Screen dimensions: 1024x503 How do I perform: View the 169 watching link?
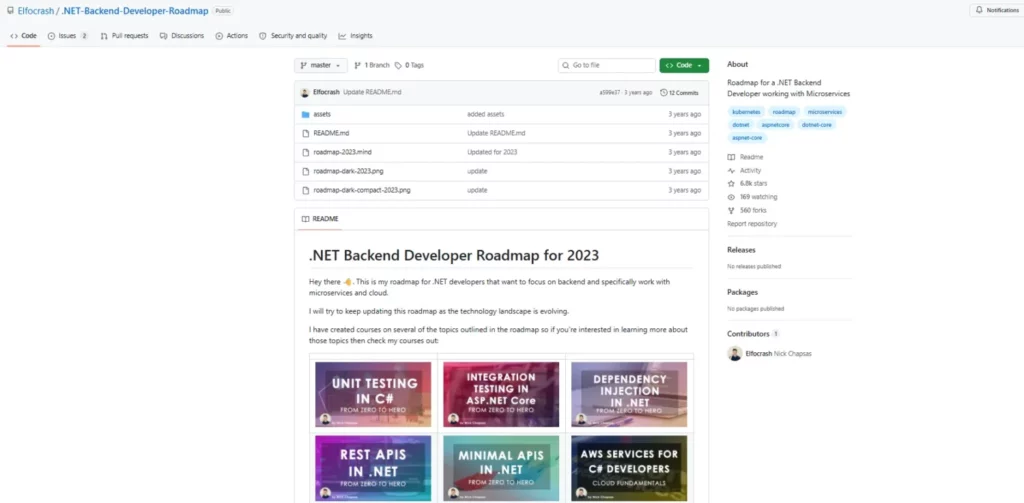pyautogui.click(x=752, y=197)
